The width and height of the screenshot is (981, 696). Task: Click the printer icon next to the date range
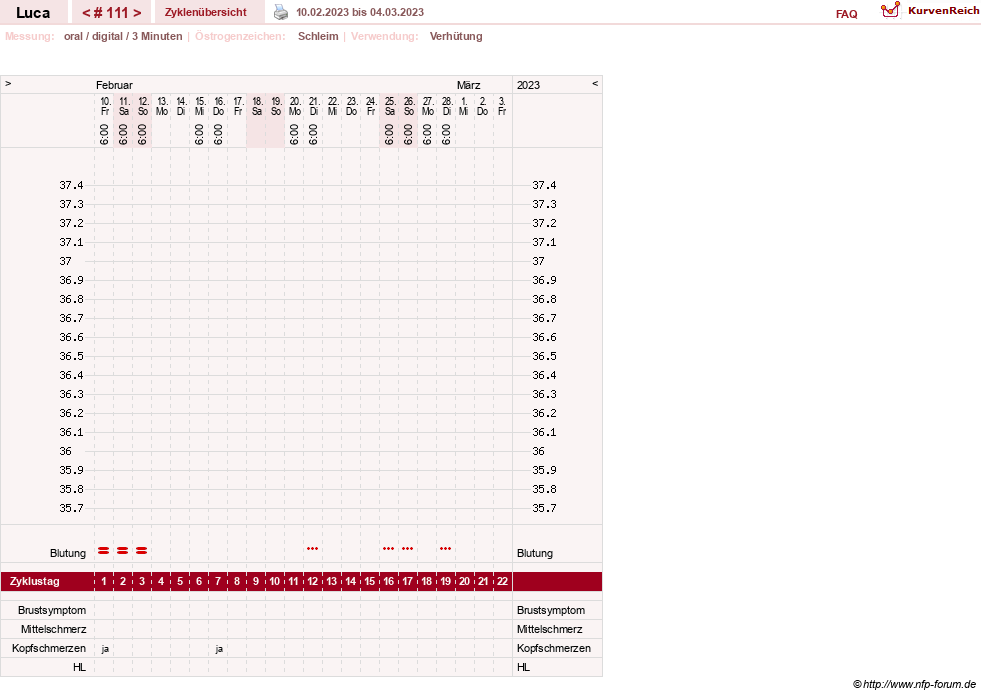click(281, 12)
